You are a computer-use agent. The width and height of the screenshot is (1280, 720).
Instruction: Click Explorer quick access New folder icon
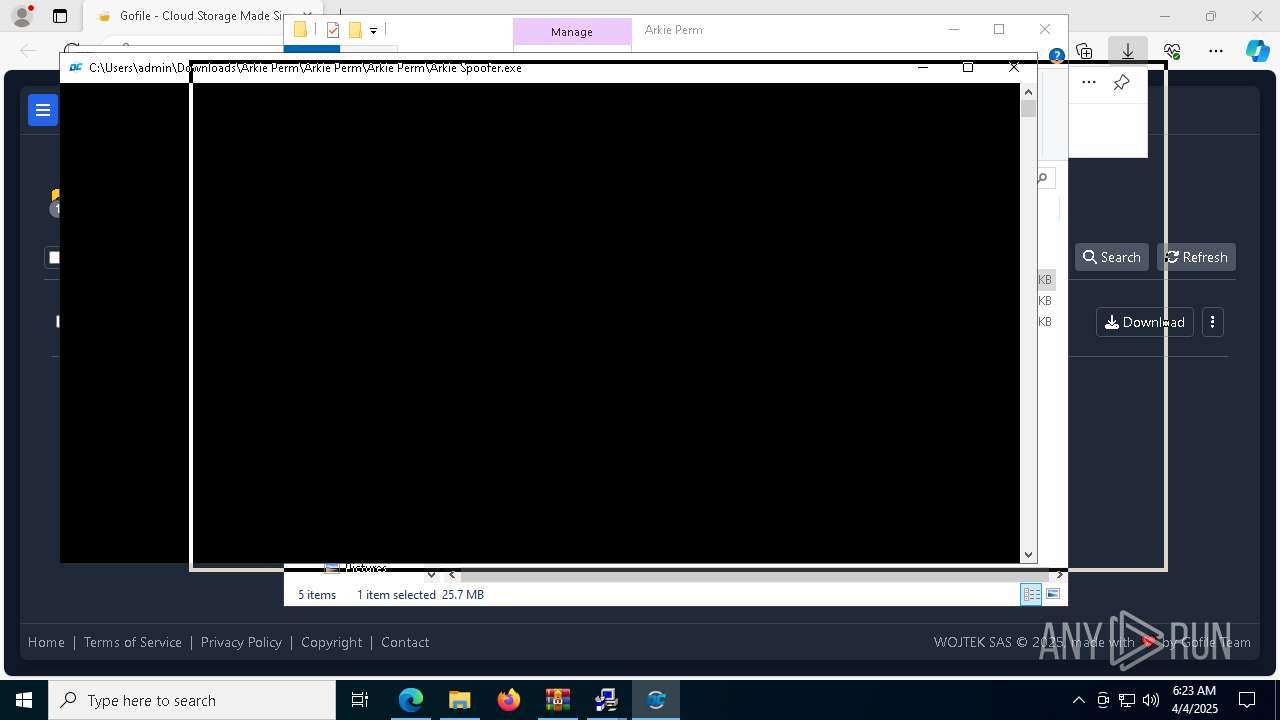click(x=355, y=30)
